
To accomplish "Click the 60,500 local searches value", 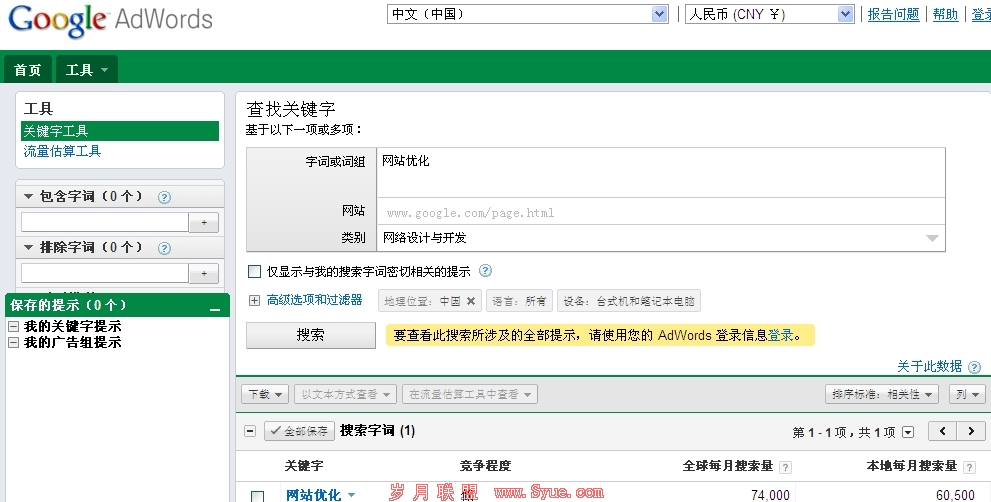I will (955, 495).
